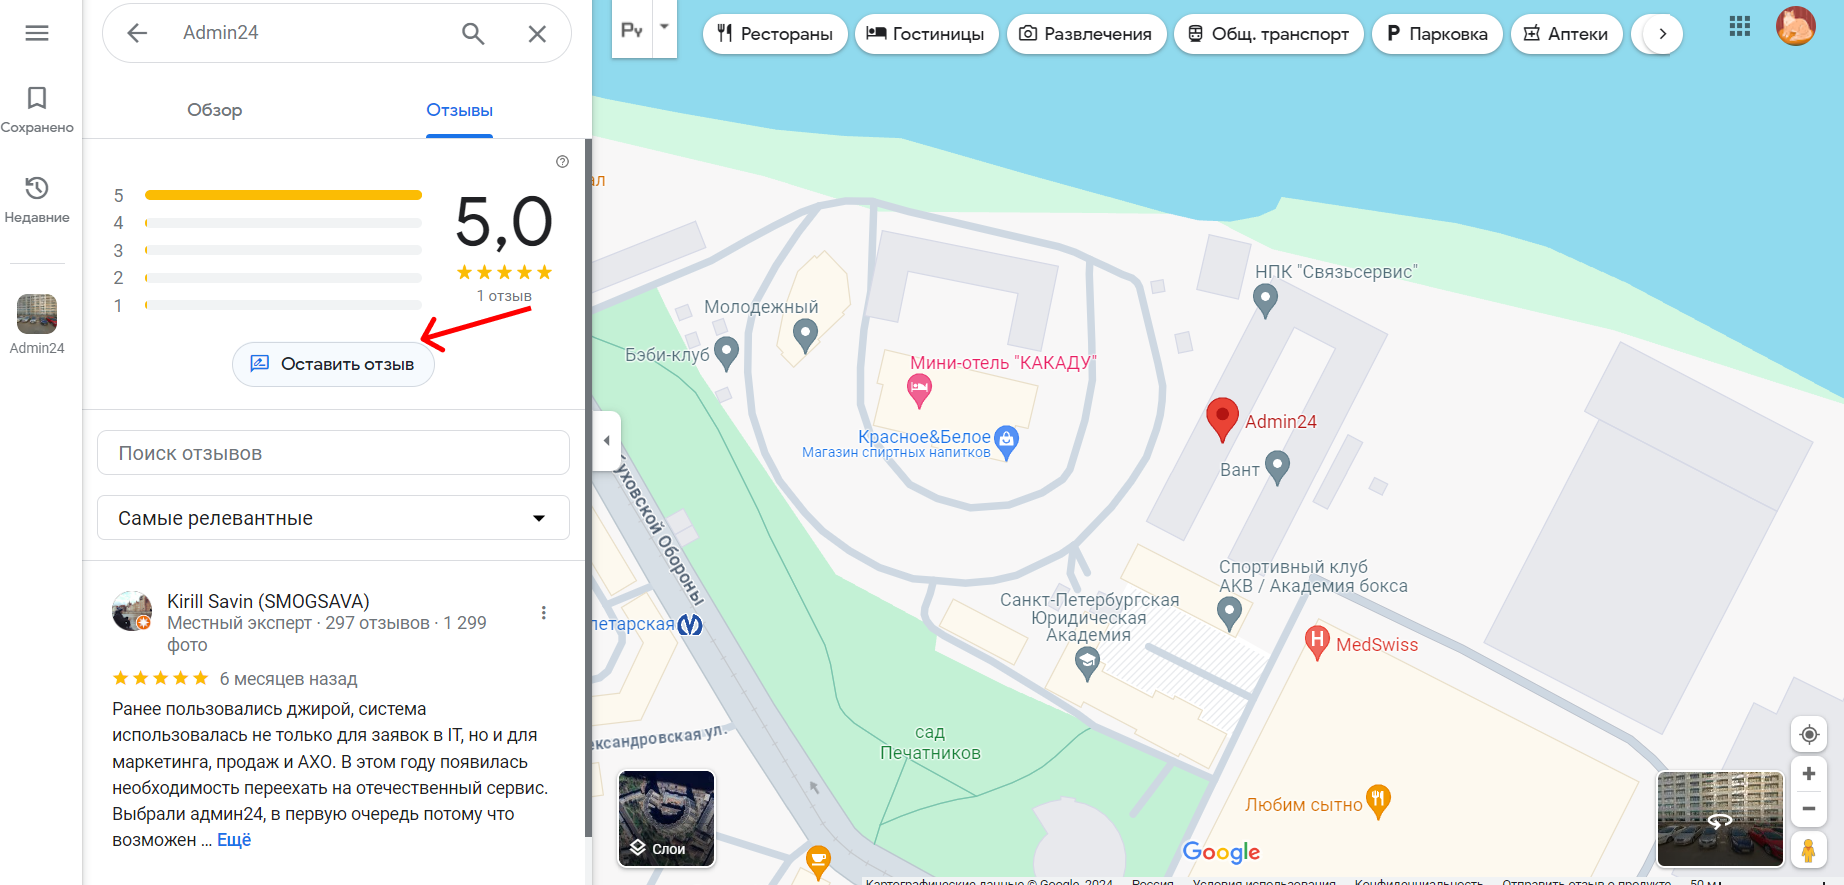The width and height of the screenshot is (1844, 885).
Task: Open the Google account avatar
Action: pyautogui.click(x=1796, y=27)
